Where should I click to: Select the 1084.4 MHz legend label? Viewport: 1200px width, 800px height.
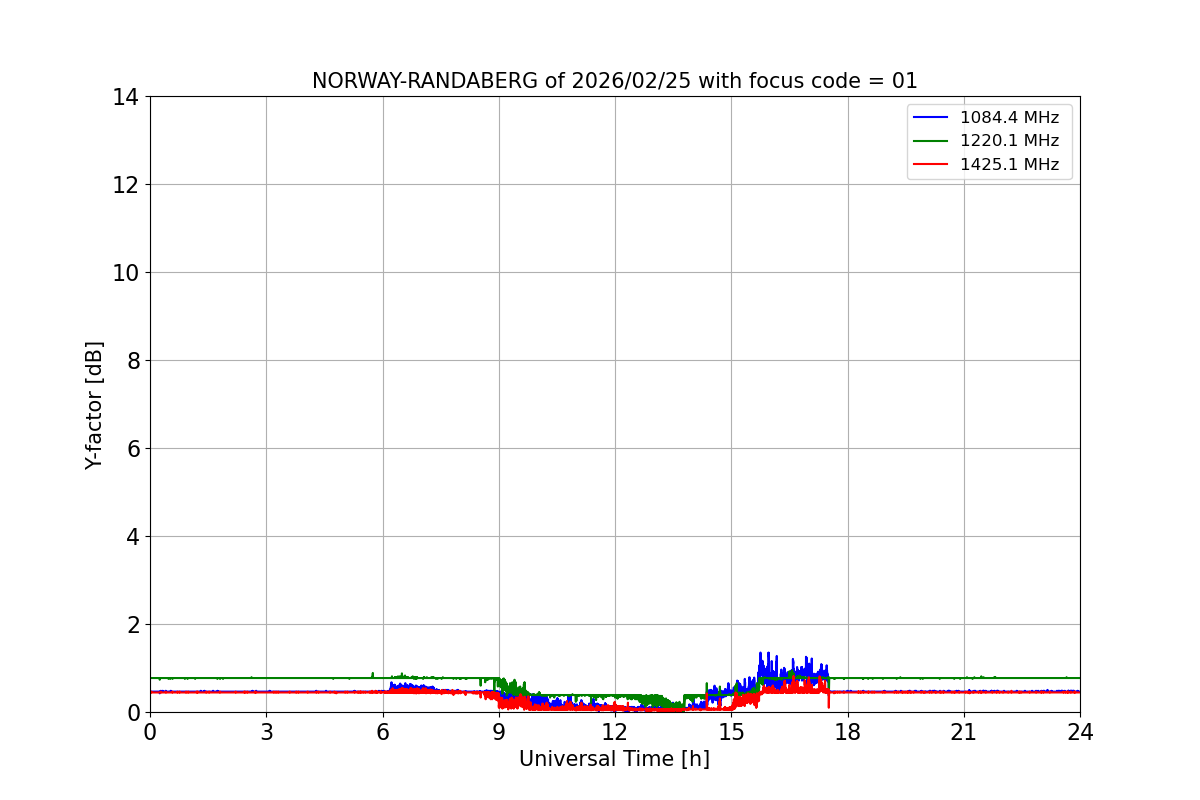[x=1009, y=117]
